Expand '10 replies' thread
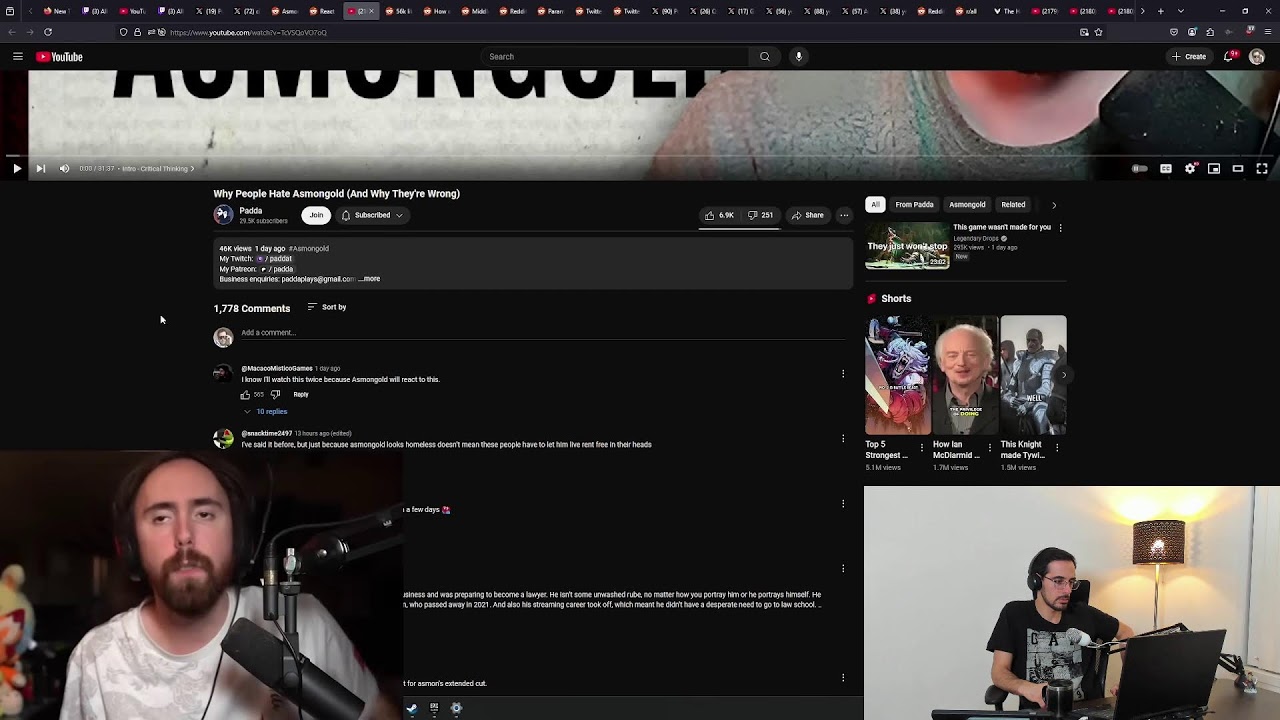The height and width of the screenshot is (720, 1280). [265, 412]
